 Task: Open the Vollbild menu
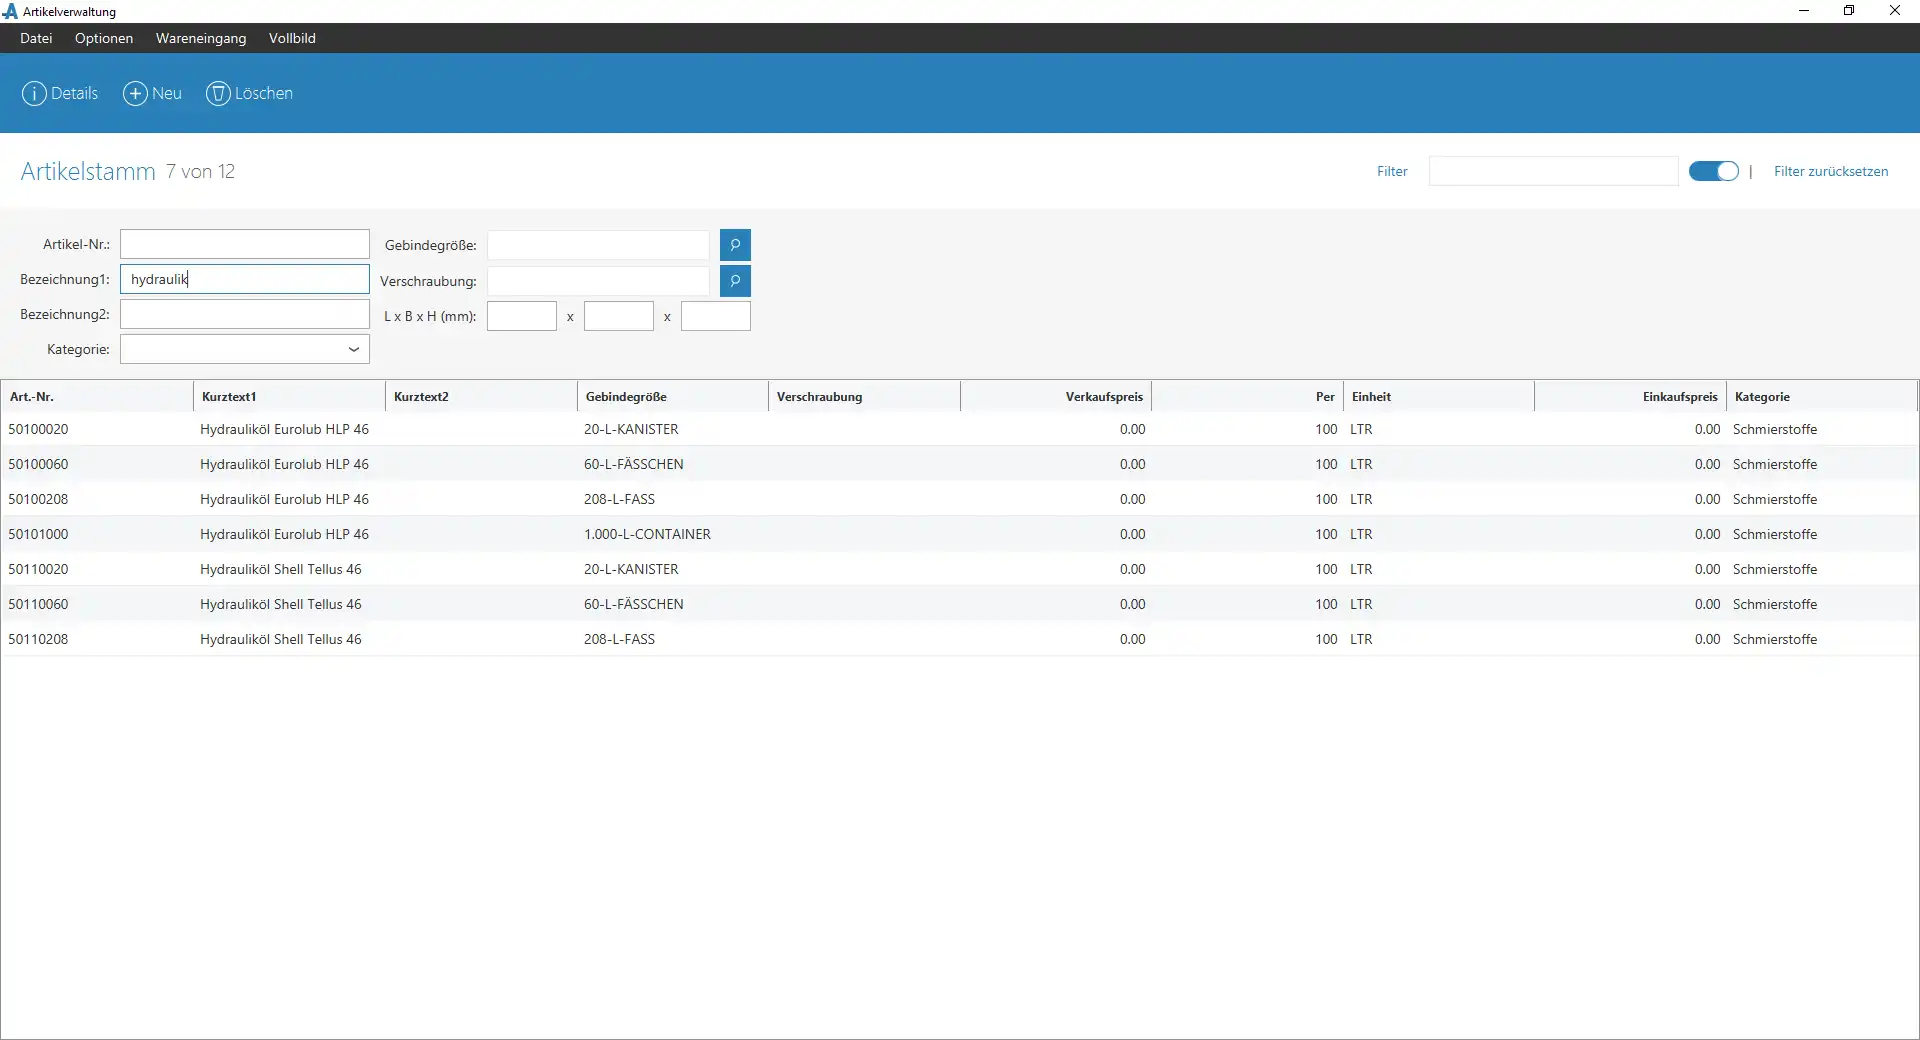(x=292, y=38)
